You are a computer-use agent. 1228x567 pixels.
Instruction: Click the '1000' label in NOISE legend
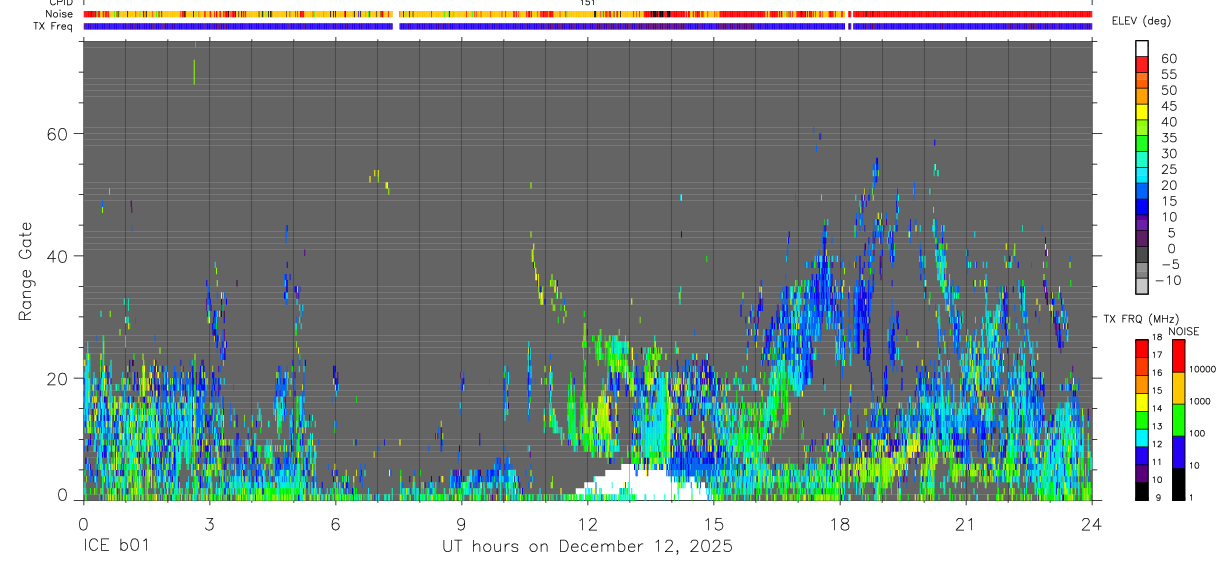(x=1202, y=401)
